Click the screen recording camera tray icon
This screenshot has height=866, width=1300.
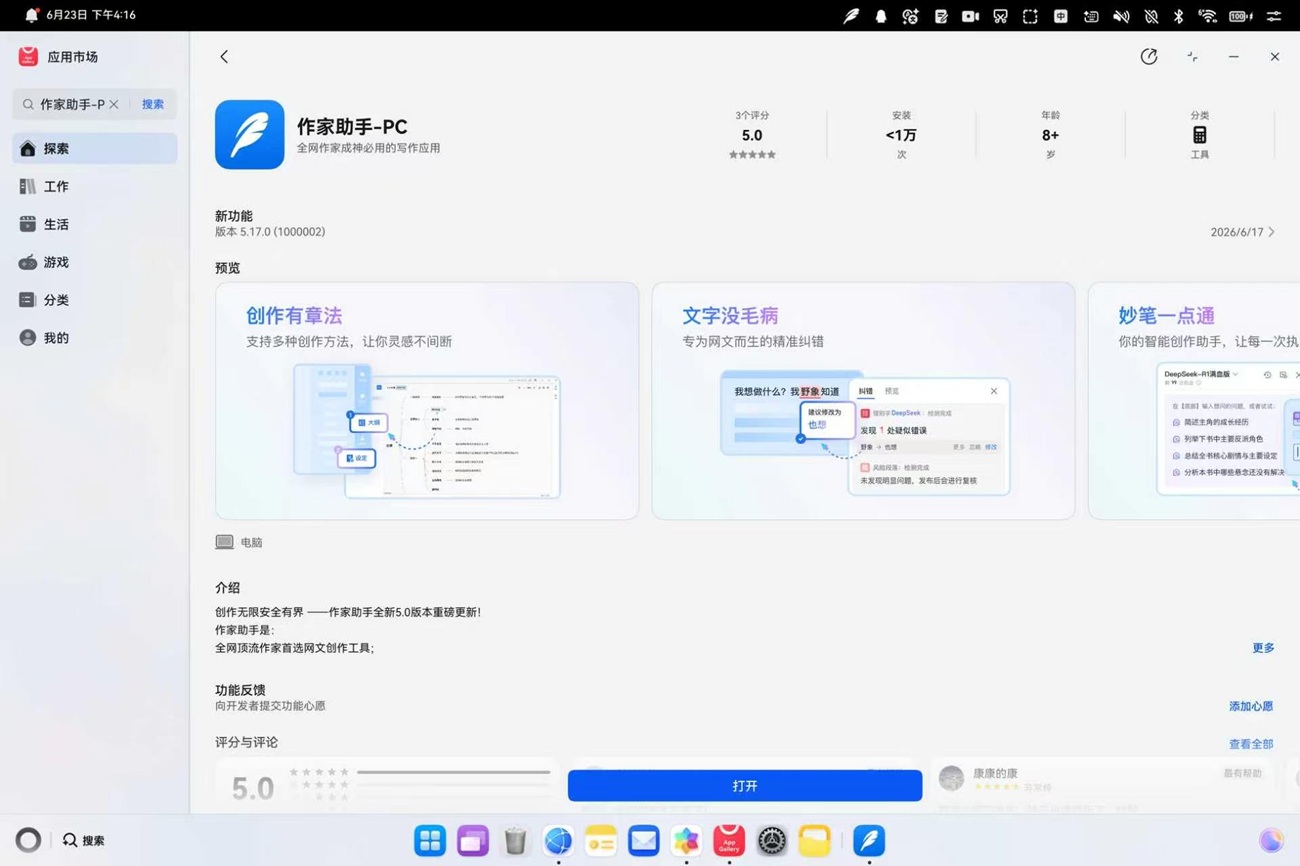pos(970,16)
